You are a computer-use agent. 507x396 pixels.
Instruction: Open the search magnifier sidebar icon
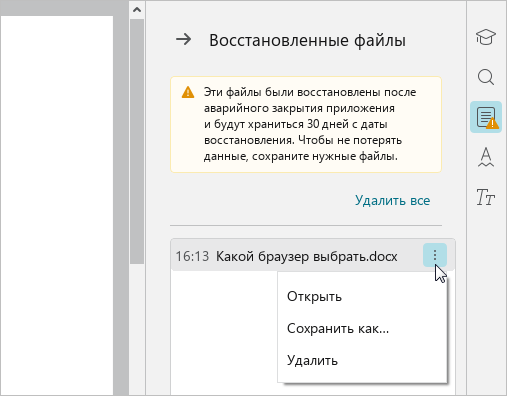click(x=486, y=77)
